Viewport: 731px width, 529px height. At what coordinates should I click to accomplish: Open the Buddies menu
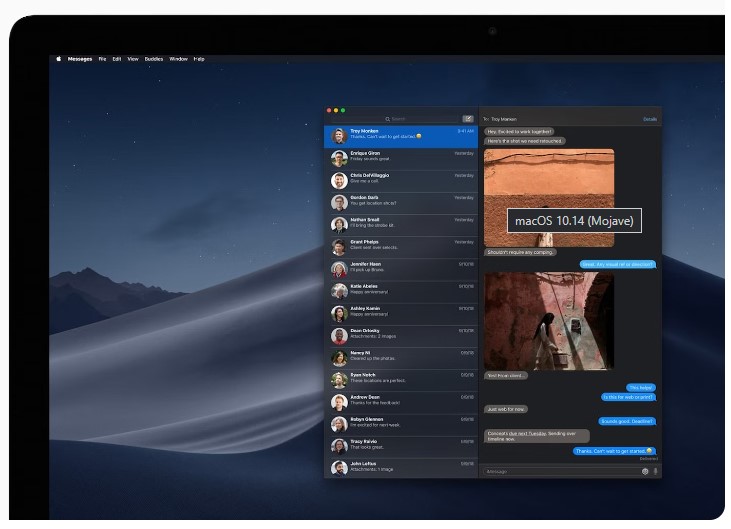coord(154,59)
